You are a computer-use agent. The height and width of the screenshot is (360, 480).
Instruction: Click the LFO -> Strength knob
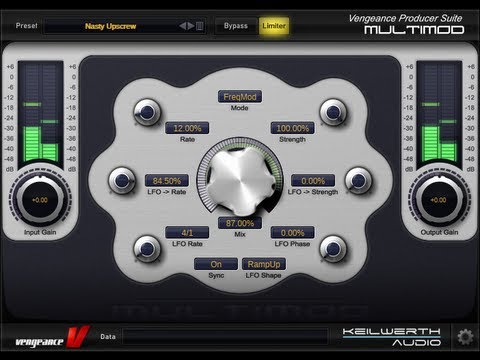[x=358, y=181]
